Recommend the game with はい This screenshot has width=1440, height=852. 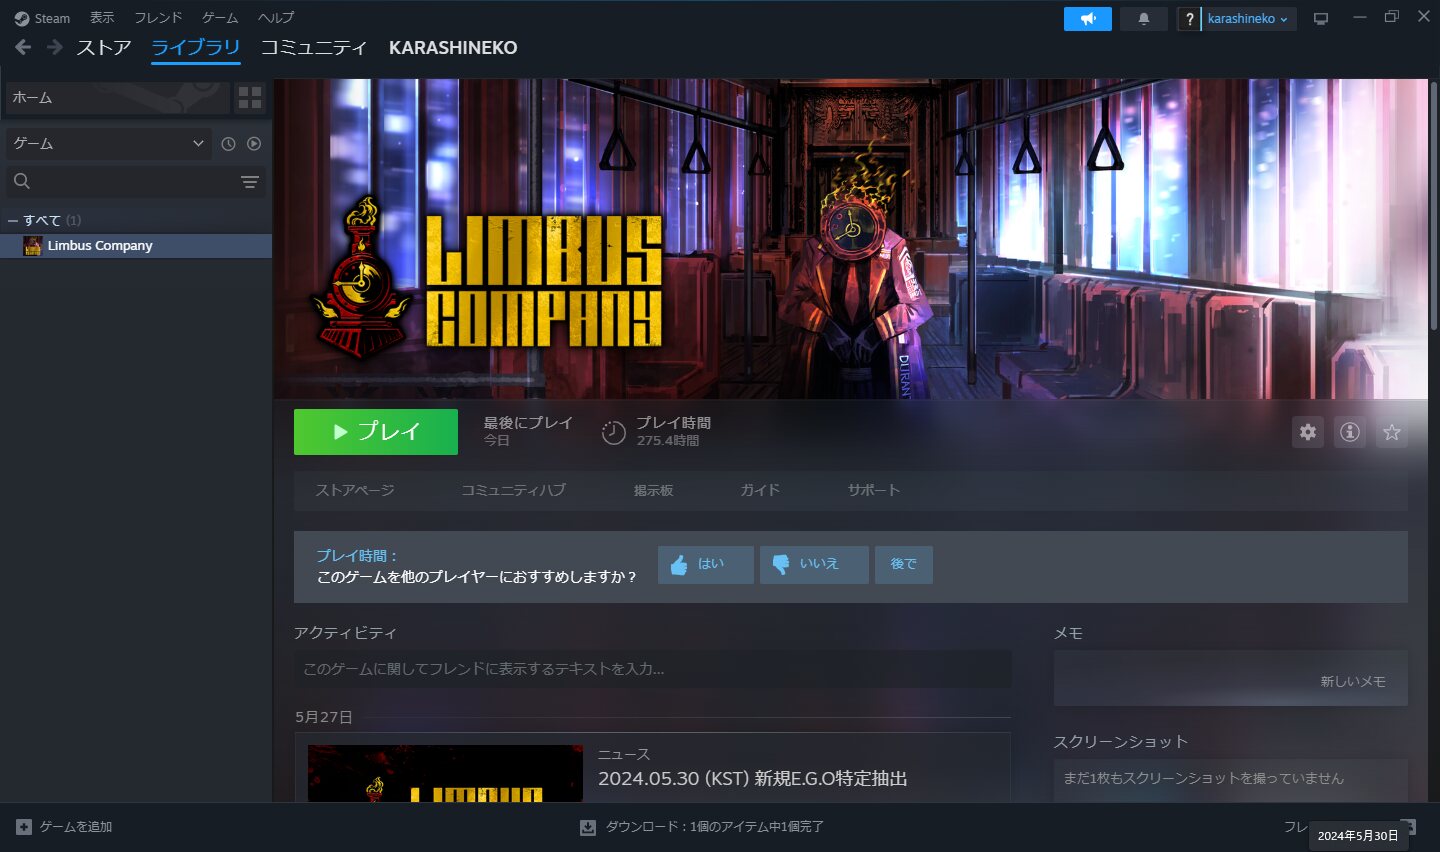[x=706, y=564]
